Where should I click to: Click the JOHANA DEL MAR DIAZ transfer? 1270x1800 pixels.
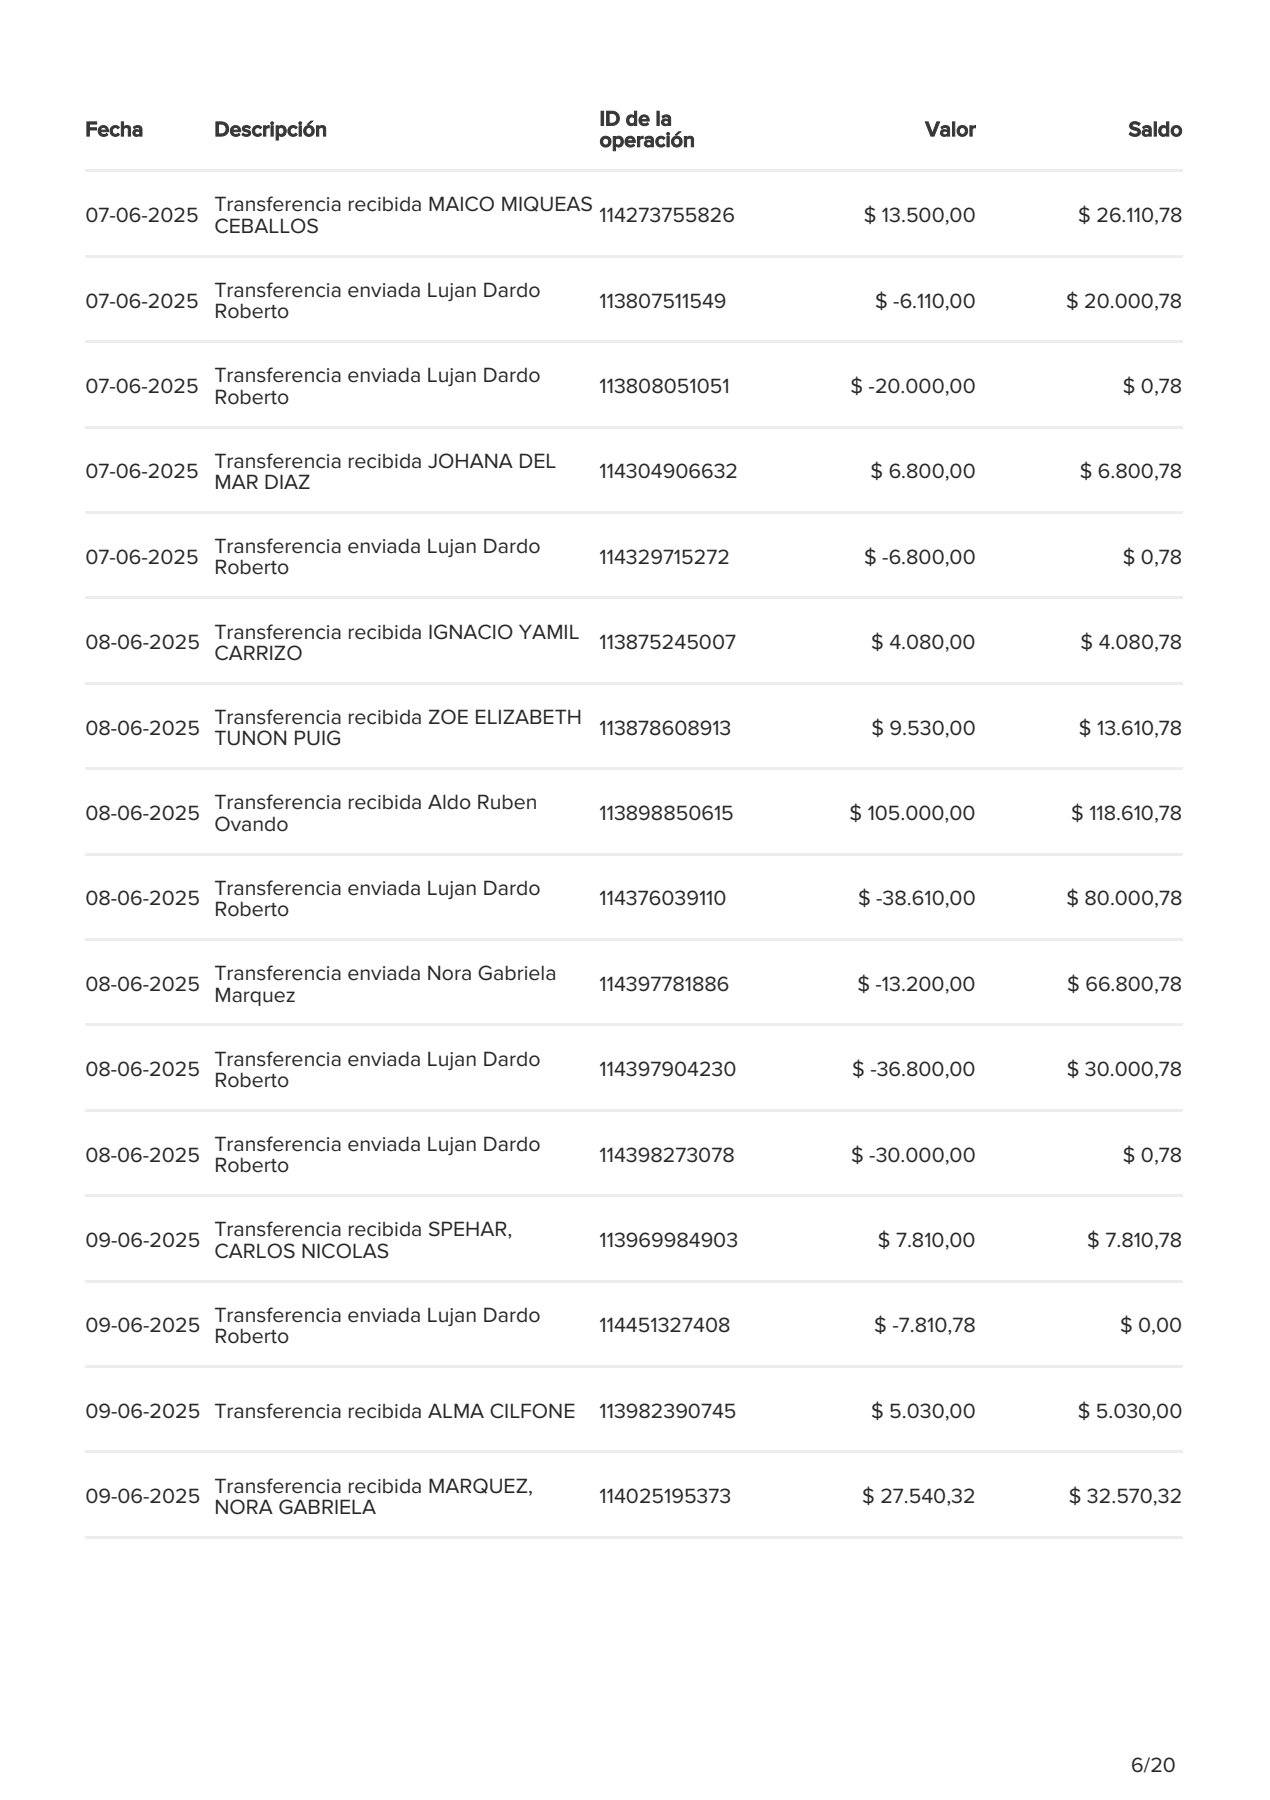[385, 471]
